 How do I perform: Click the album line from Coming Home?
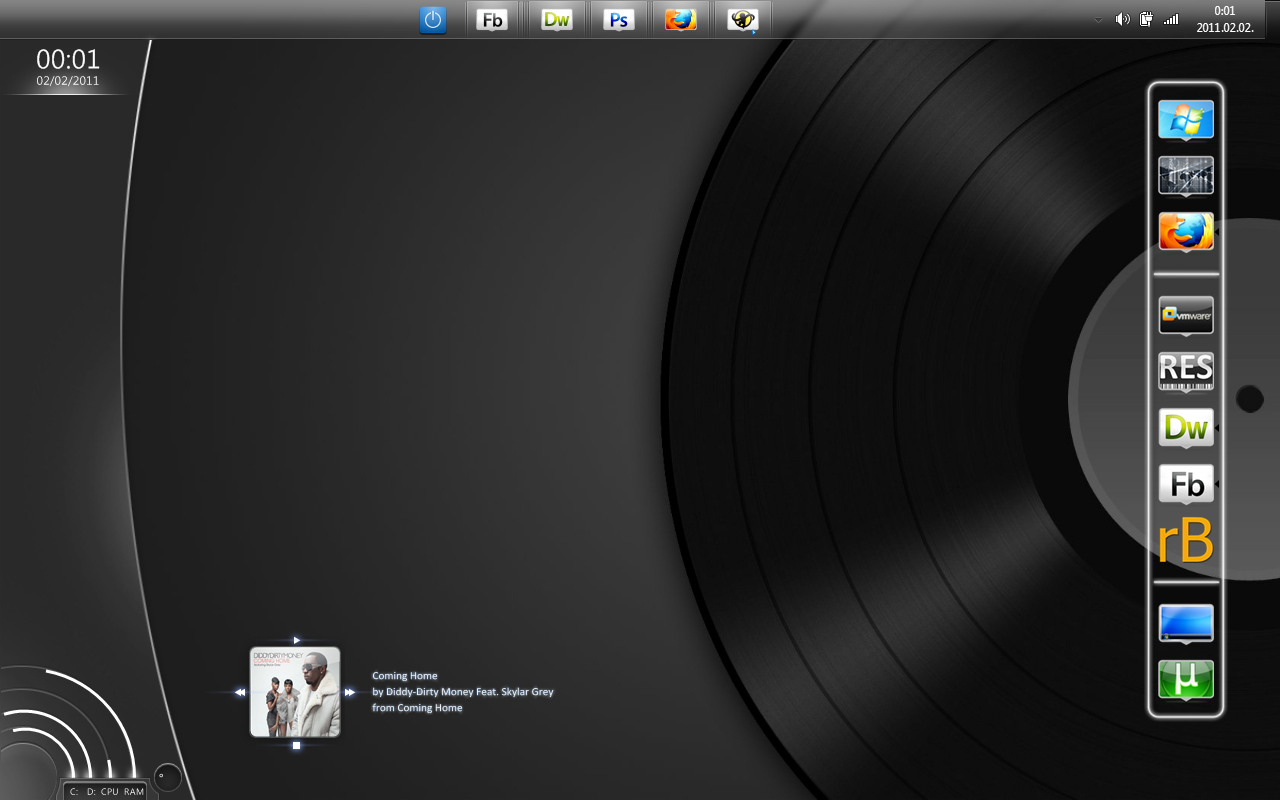(x=417, y=708)
